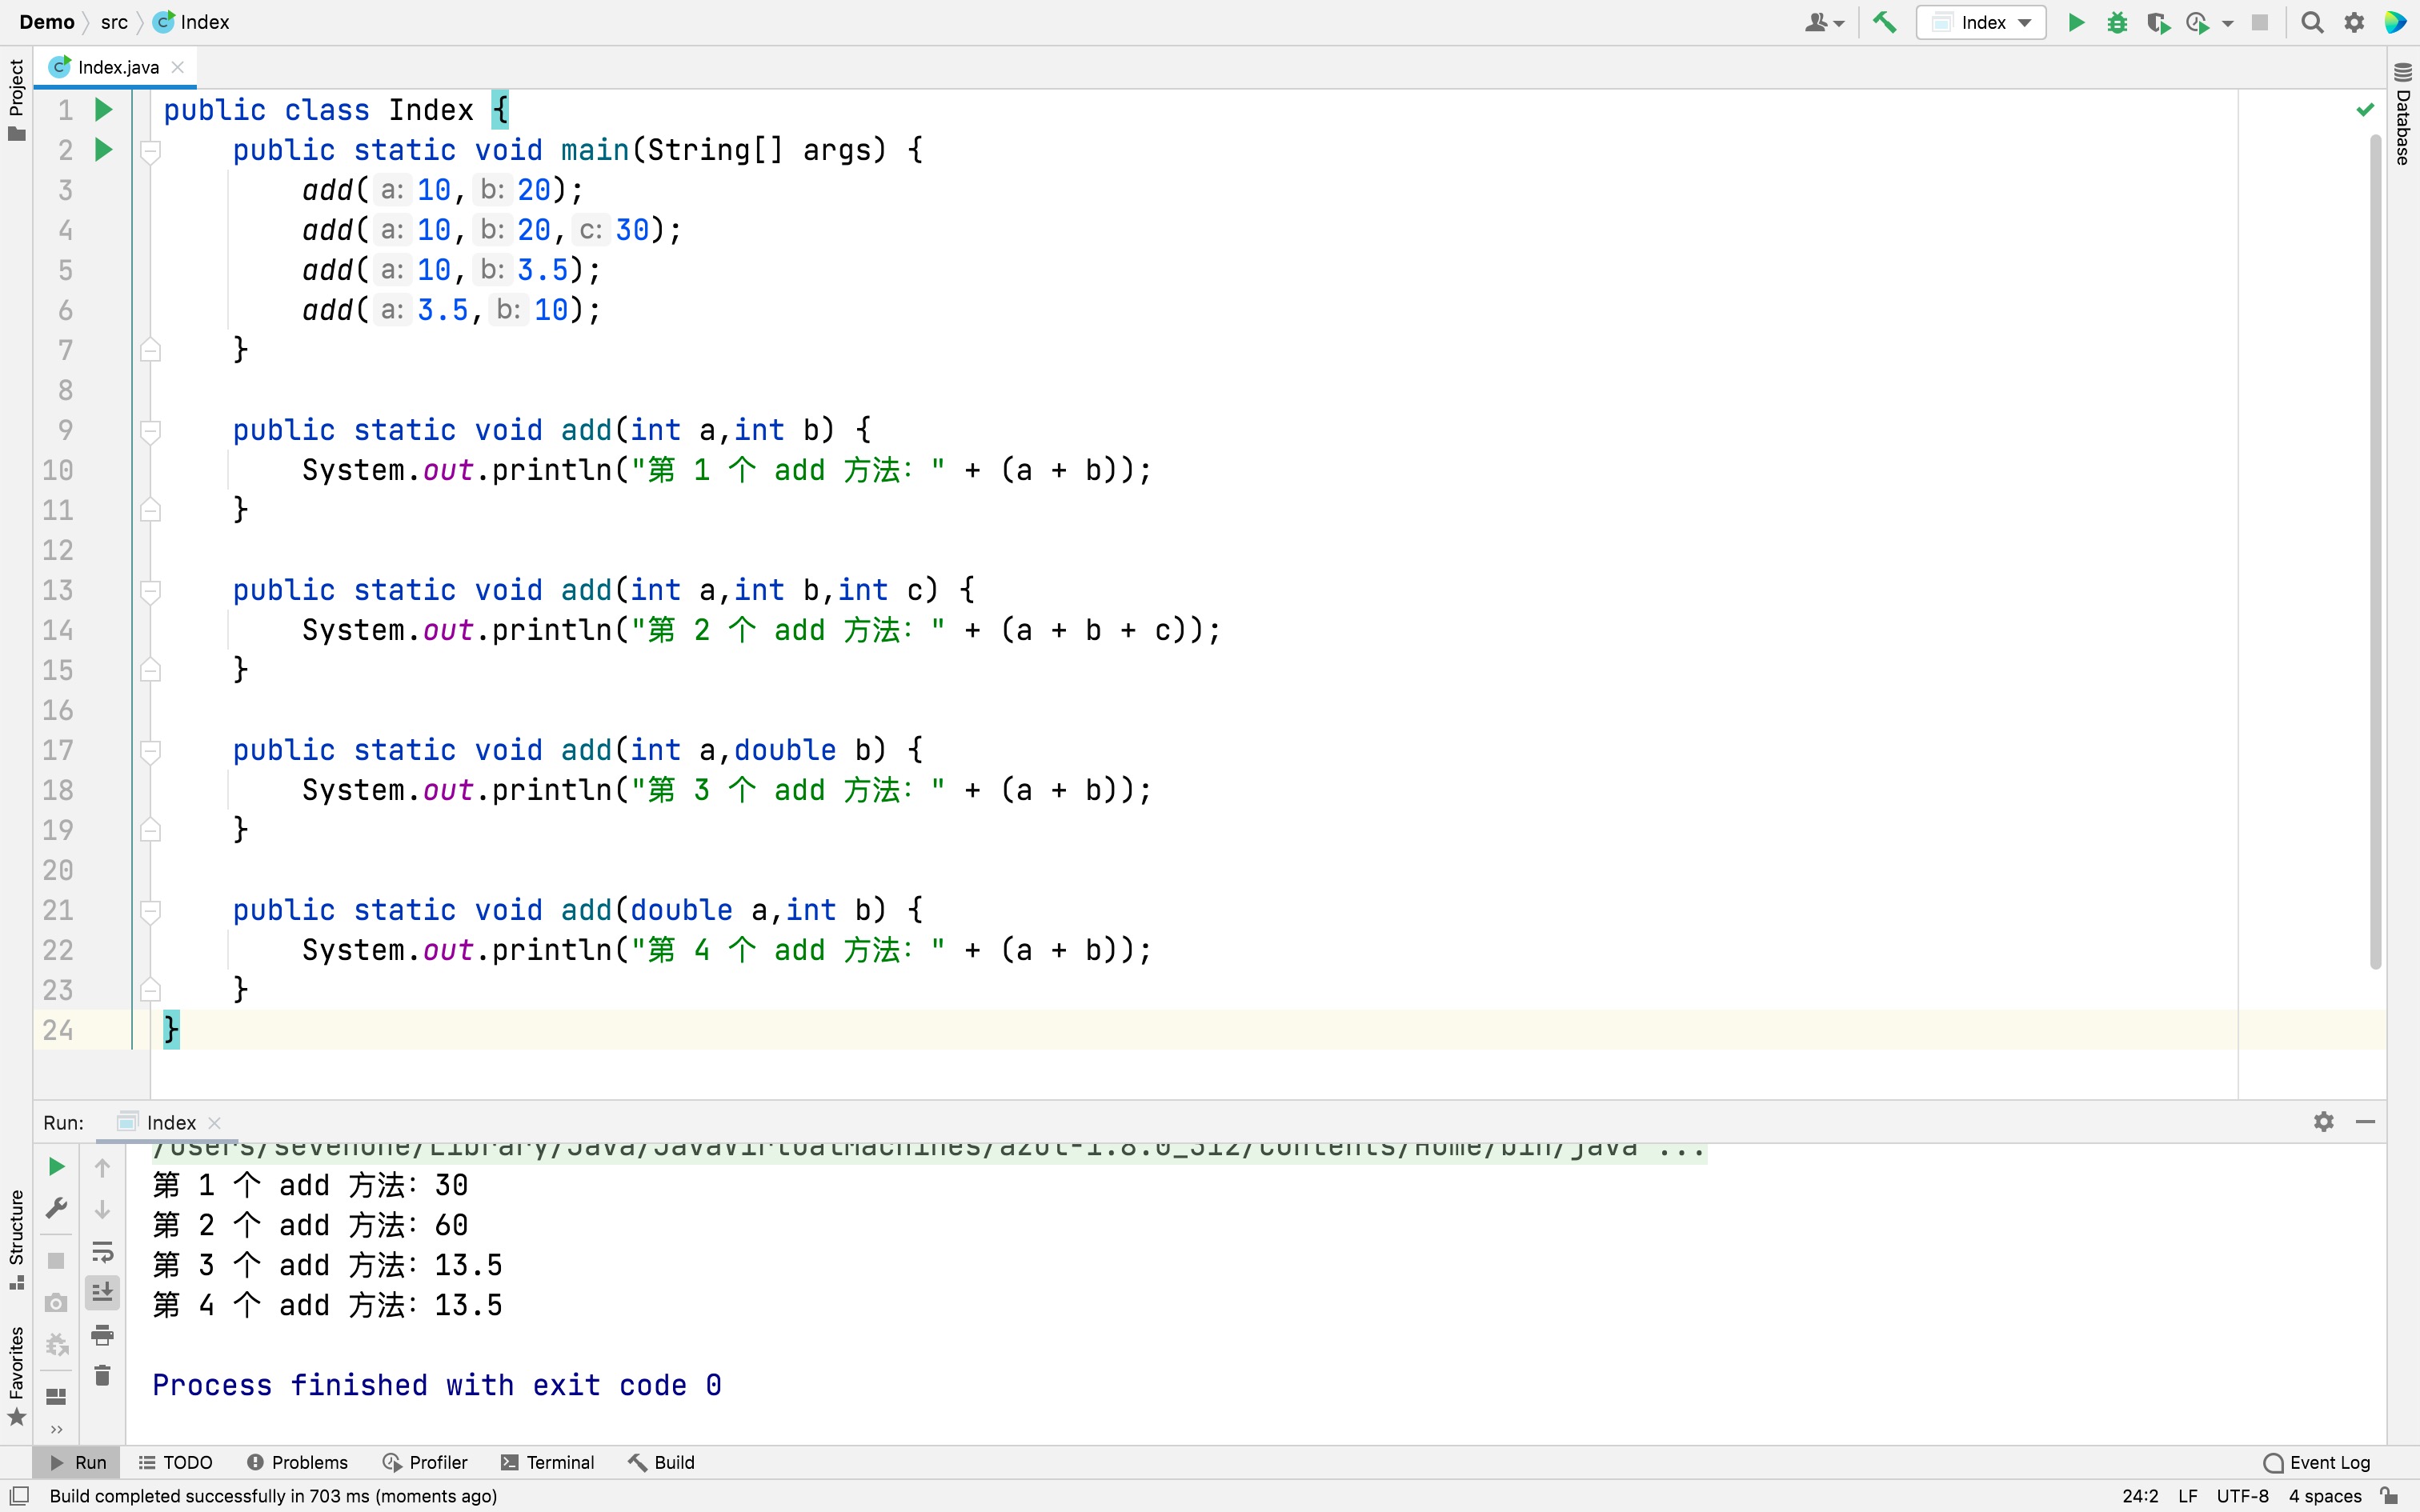
Task: Click the Debug bug icon in toolbar
Action: click(x=2117, y=22)
